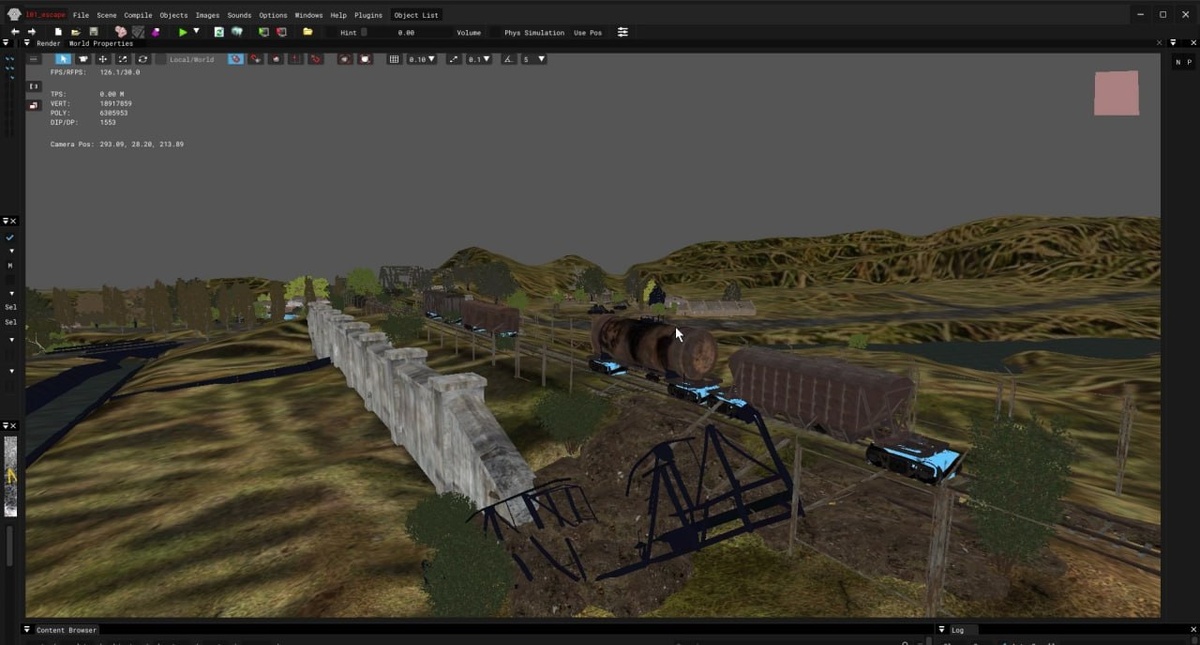This screenshot has height=645, width=1200.
Task: Open the Compile menu
Action: click(x=138, y=15)
